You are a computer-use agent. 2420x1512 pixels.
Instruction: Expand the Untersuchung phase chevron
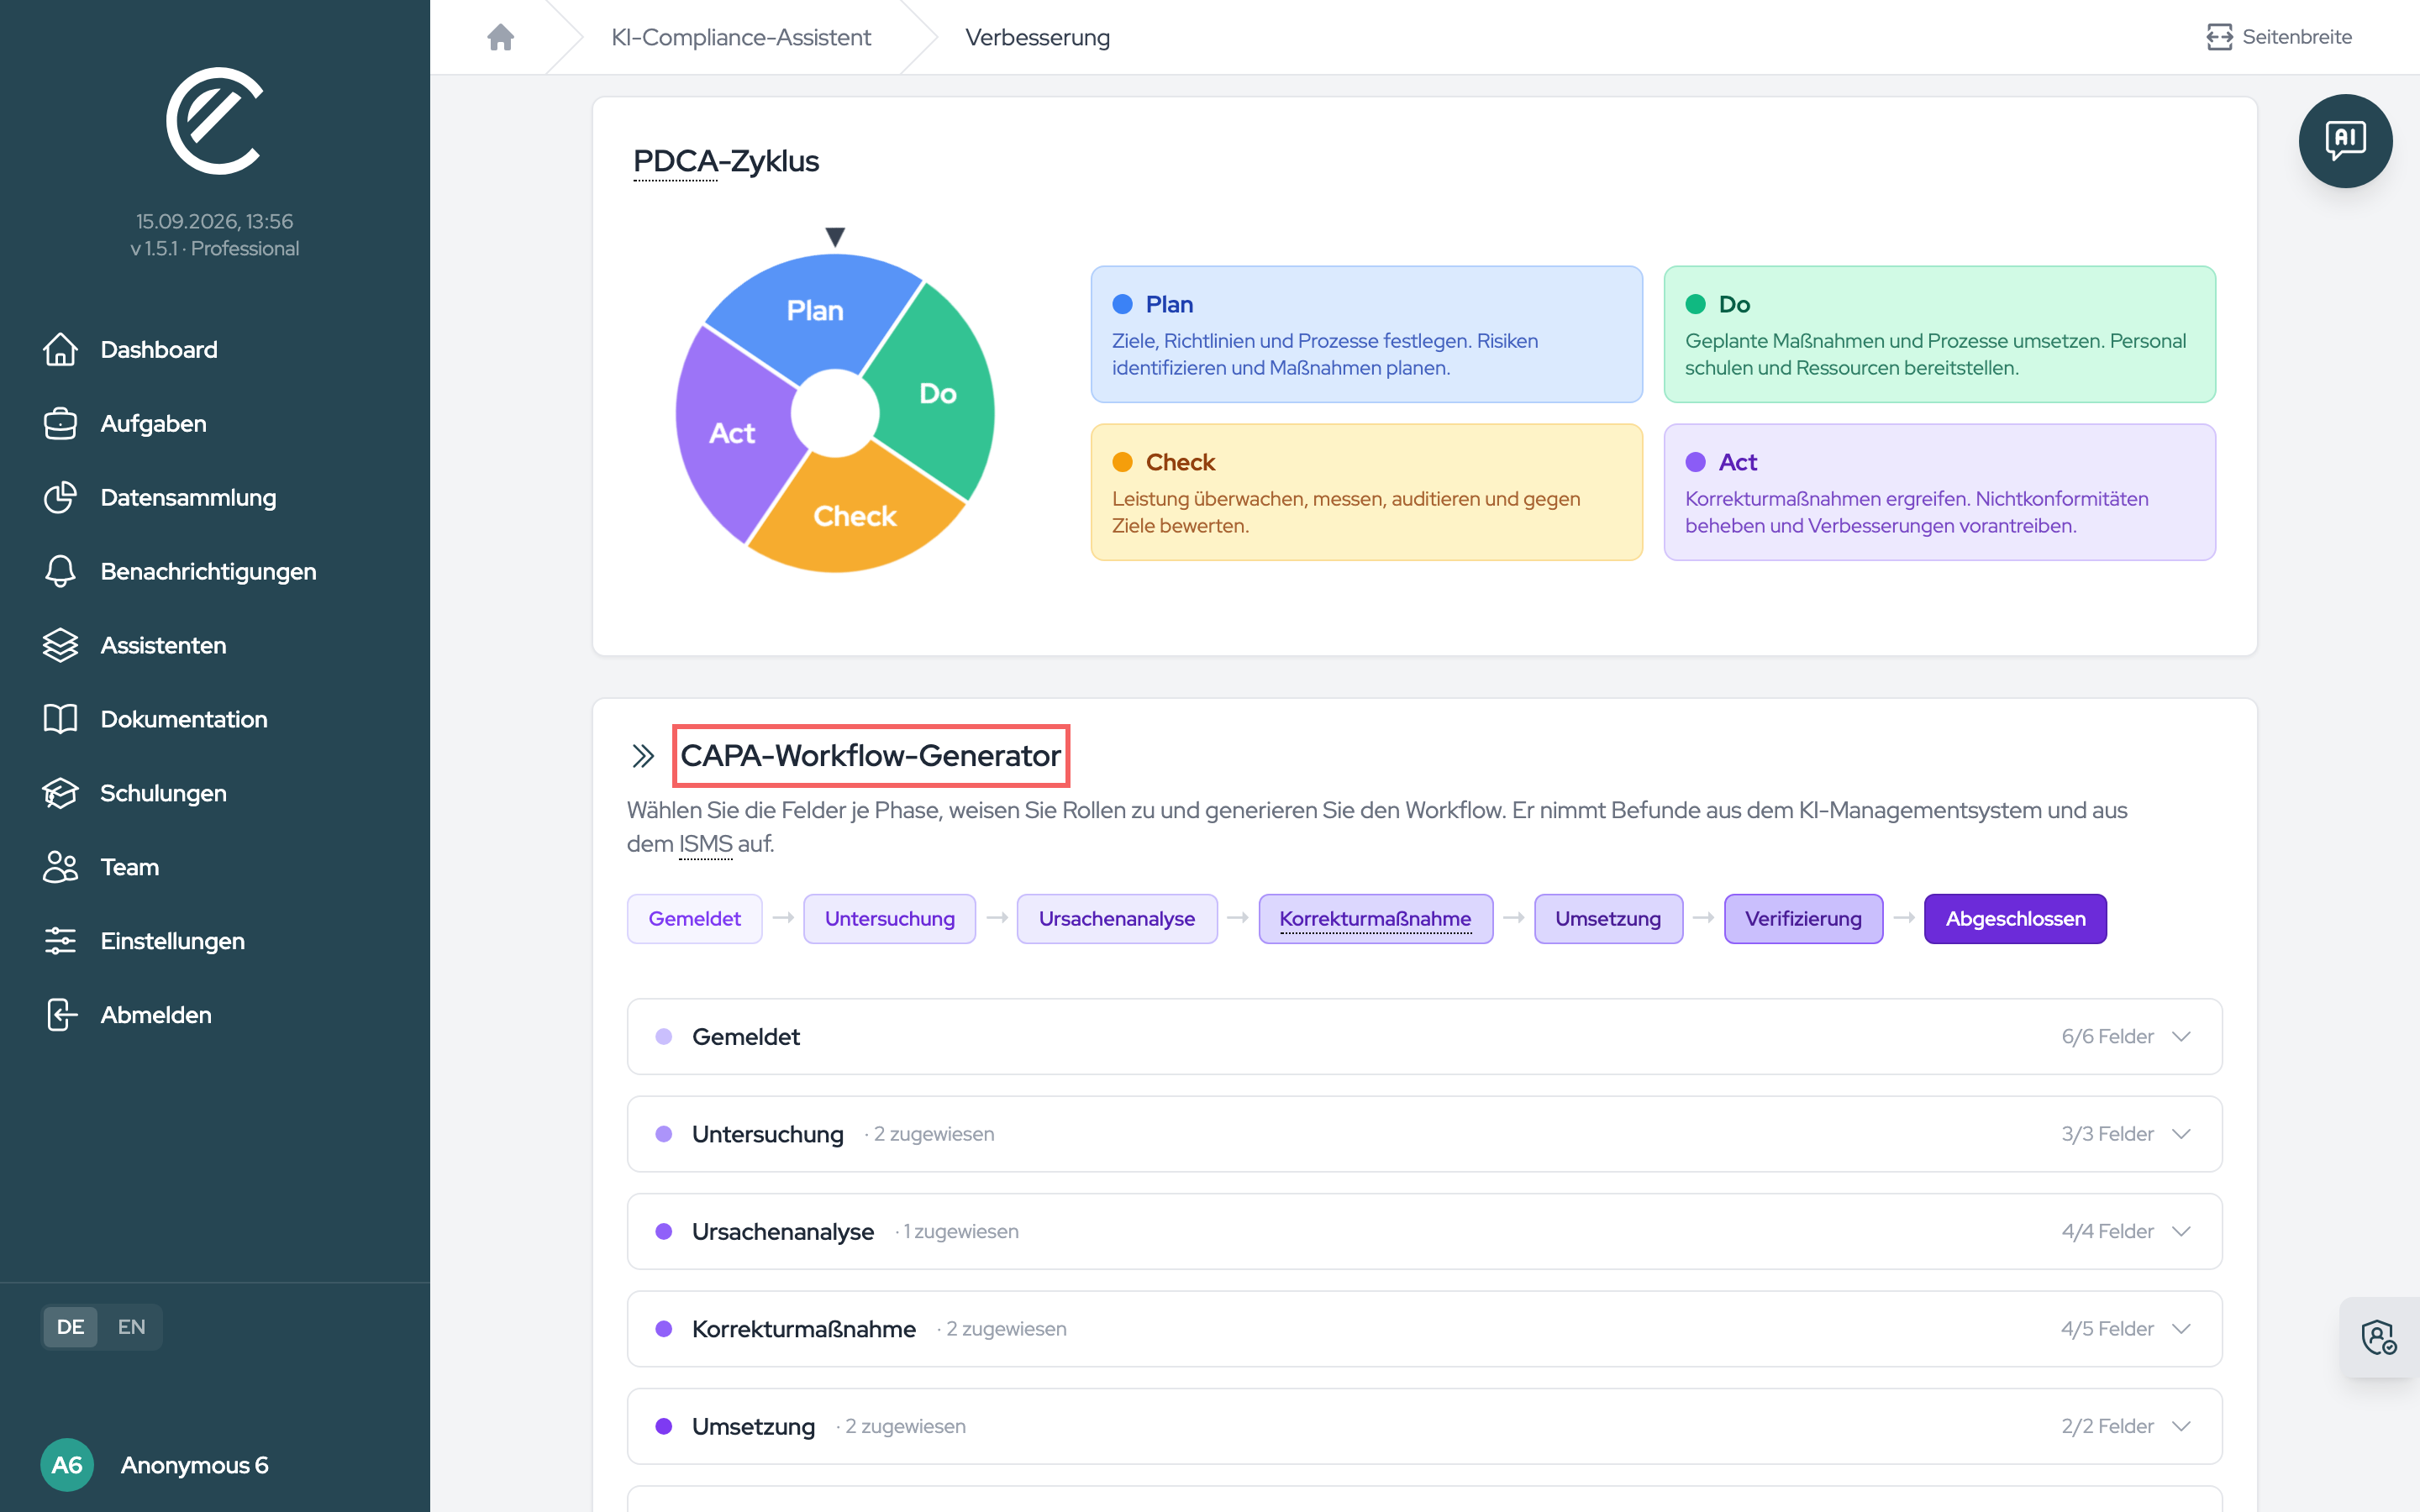click(2182, 1134)
